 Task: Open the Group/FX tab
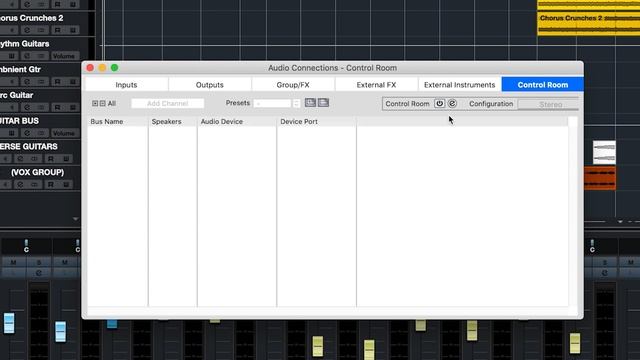[293, 84]
